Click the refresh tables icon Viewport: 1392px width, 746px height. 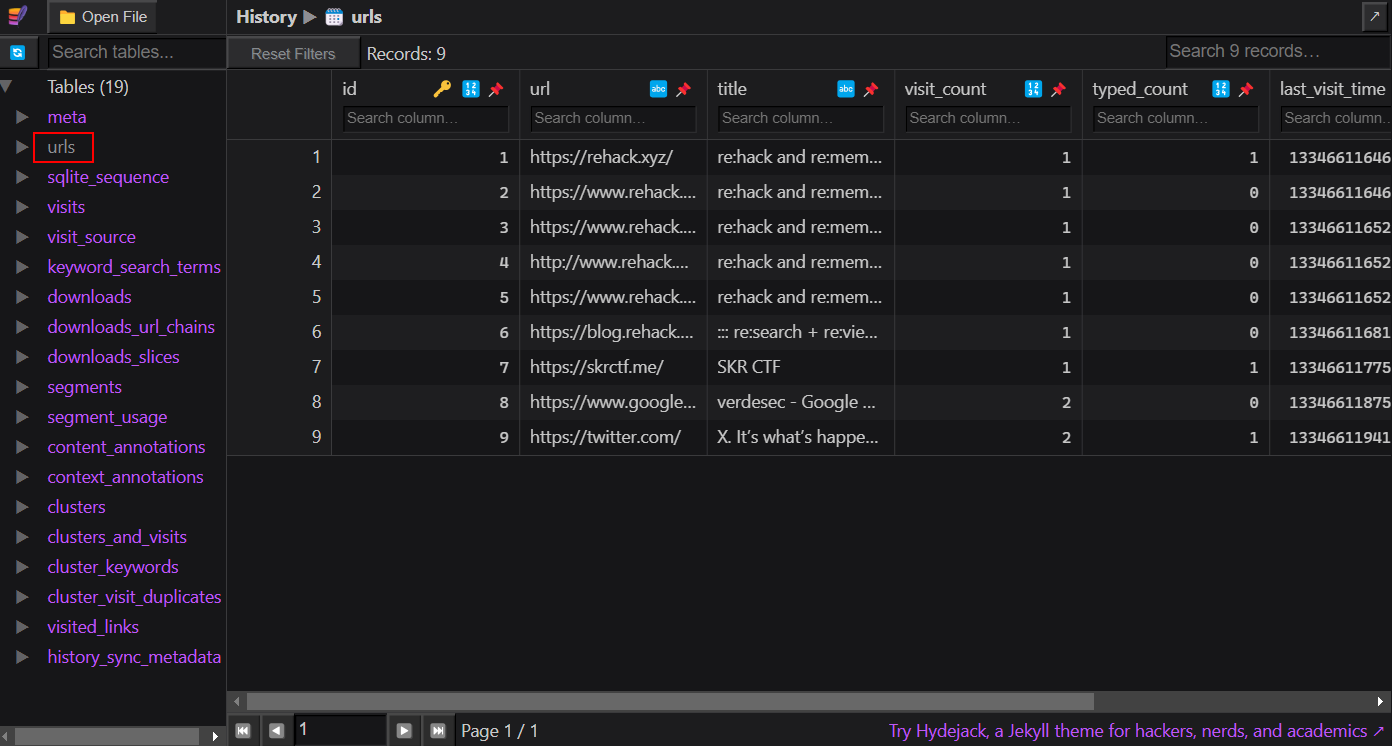coord(17,53)
